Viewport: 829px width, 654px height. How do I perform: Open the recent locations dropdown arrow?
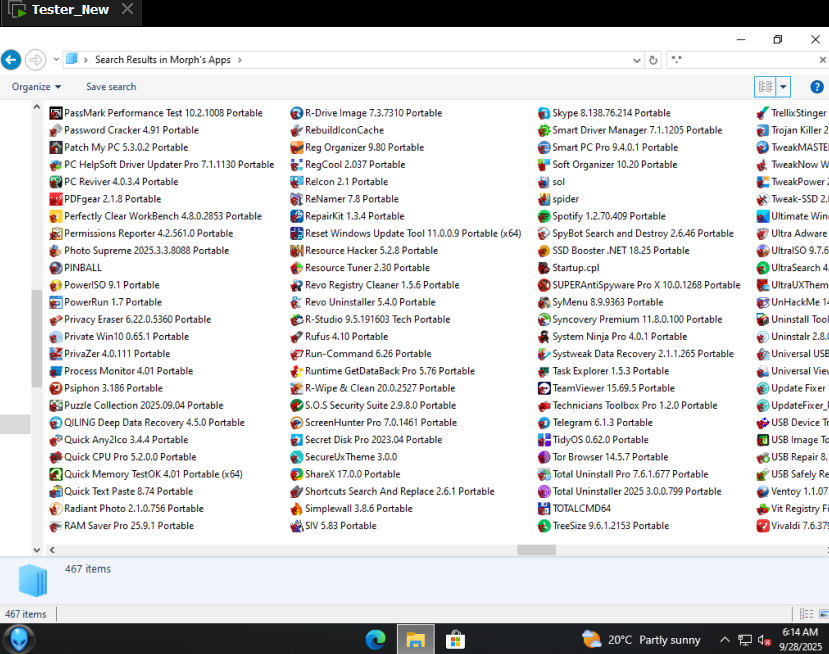click(56, 60)
